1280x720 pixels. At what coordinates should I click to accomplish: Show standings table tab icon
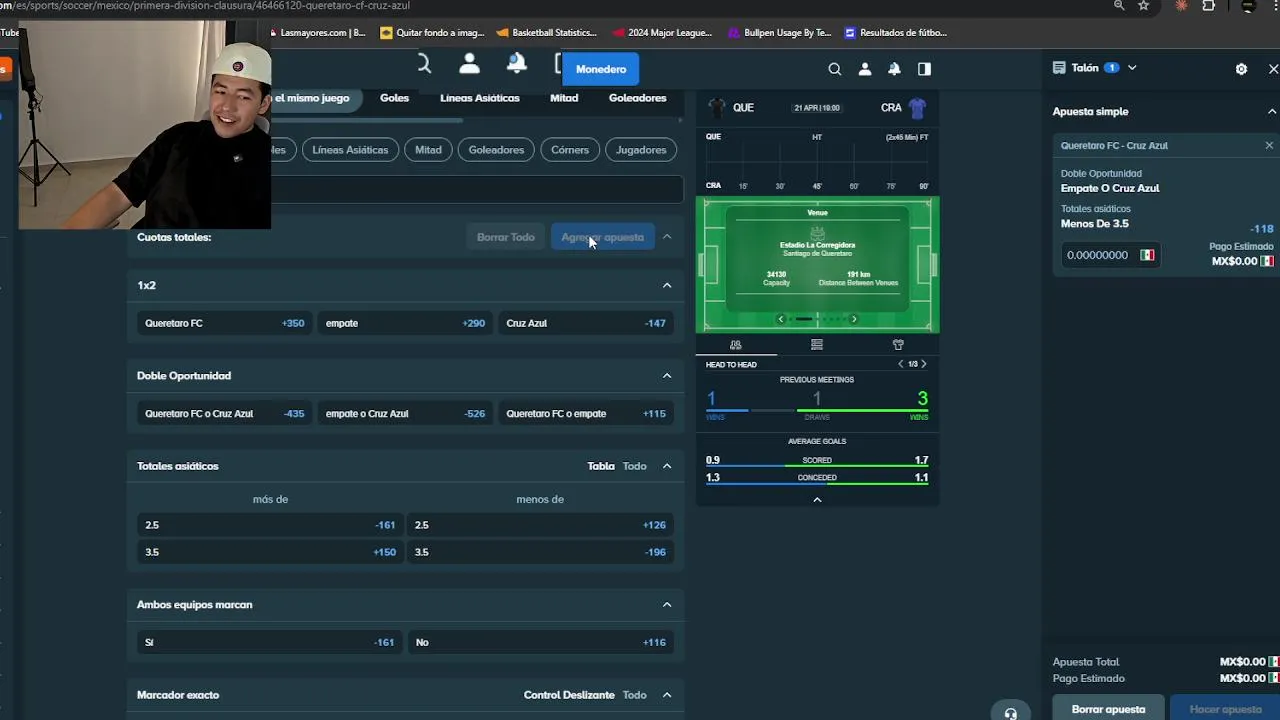pos(817,344)
